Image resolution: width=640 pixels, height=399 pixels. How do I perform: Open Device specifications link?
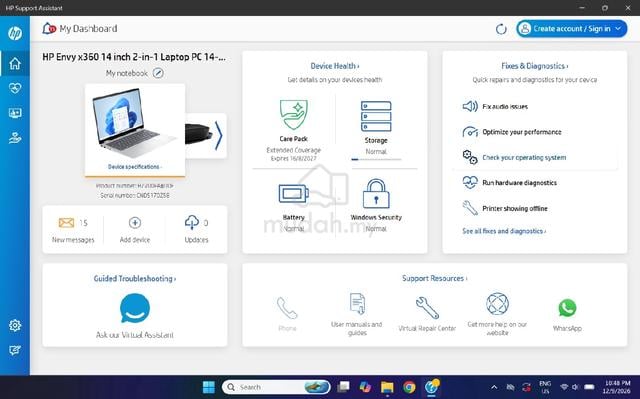(x=135, y=167)
